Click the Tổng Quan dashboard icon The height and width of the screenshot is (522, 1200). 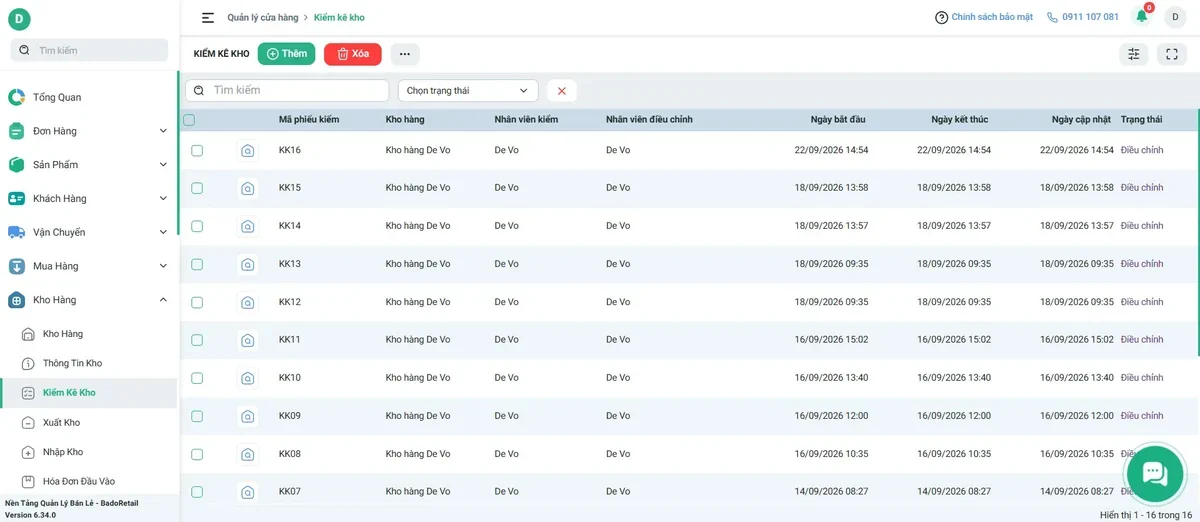[x=16, y=97]
